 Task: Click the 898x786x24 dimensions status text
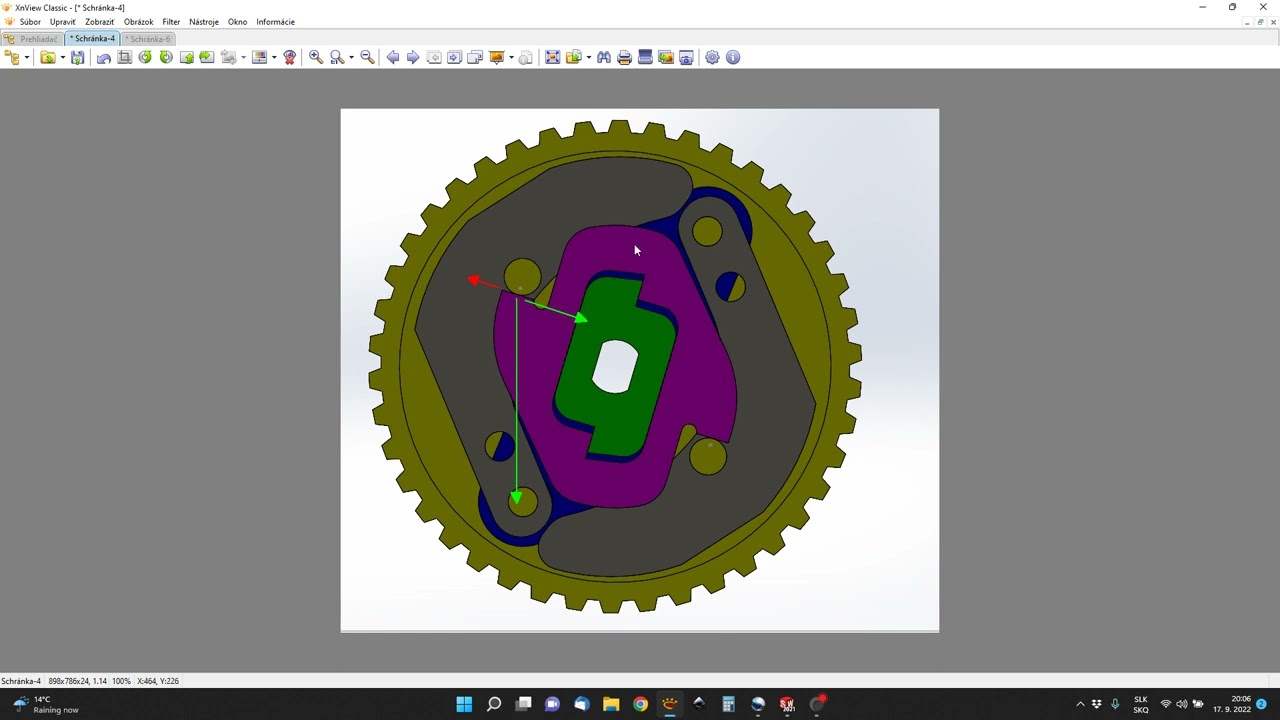(77, 681)
